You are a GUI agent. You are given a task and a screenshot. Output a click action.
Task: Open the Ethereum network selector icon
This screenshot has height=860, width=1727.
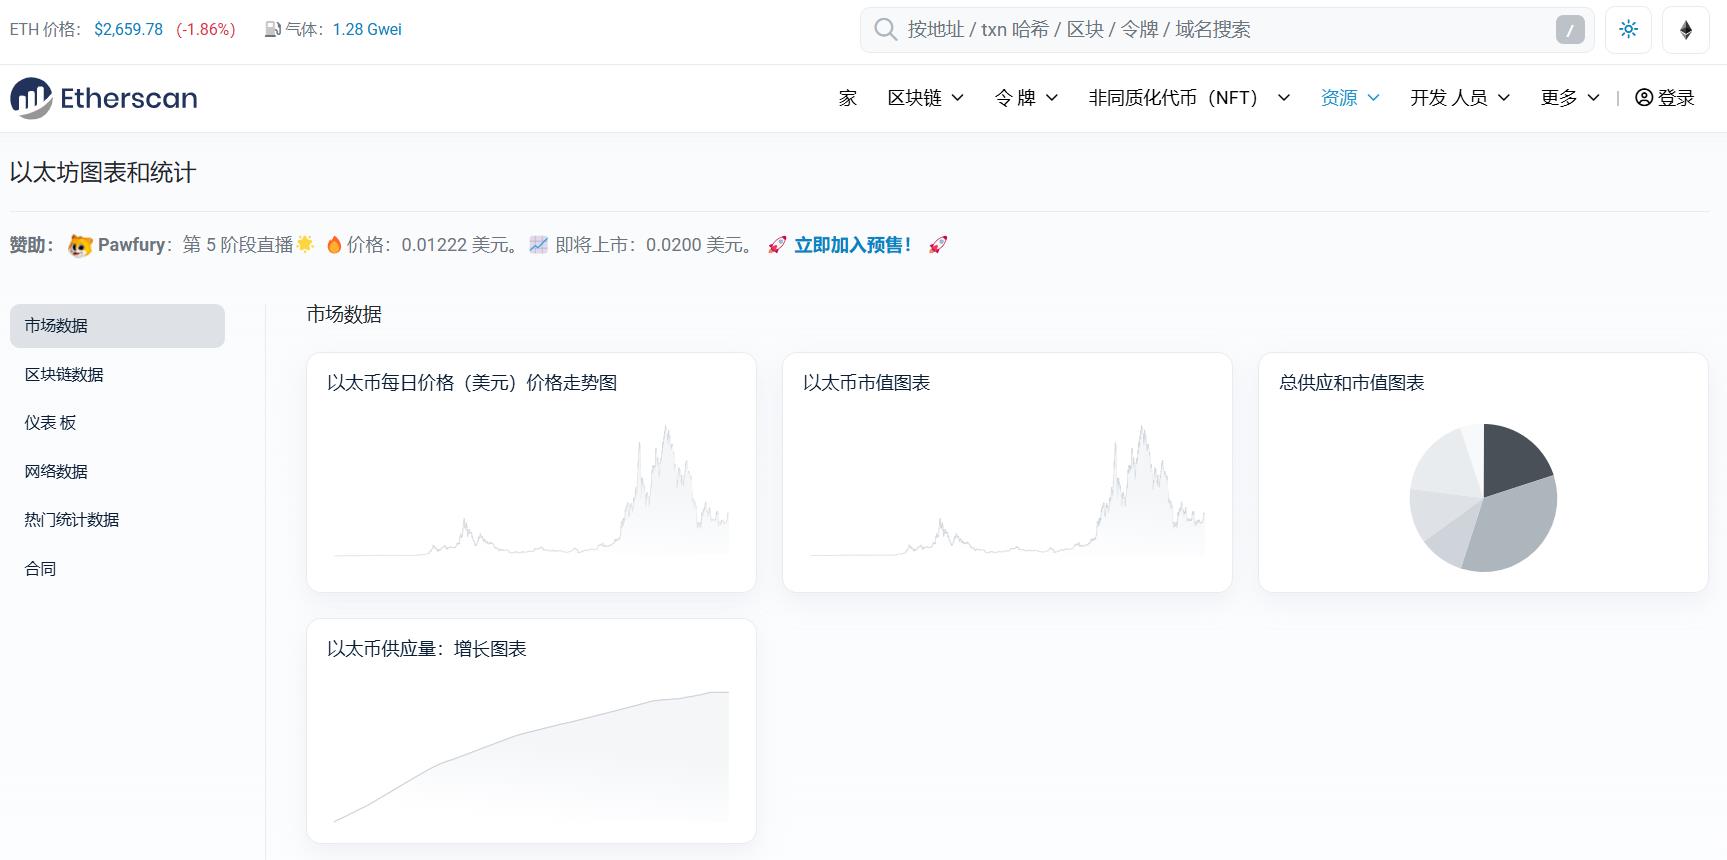click(1686, 30)
